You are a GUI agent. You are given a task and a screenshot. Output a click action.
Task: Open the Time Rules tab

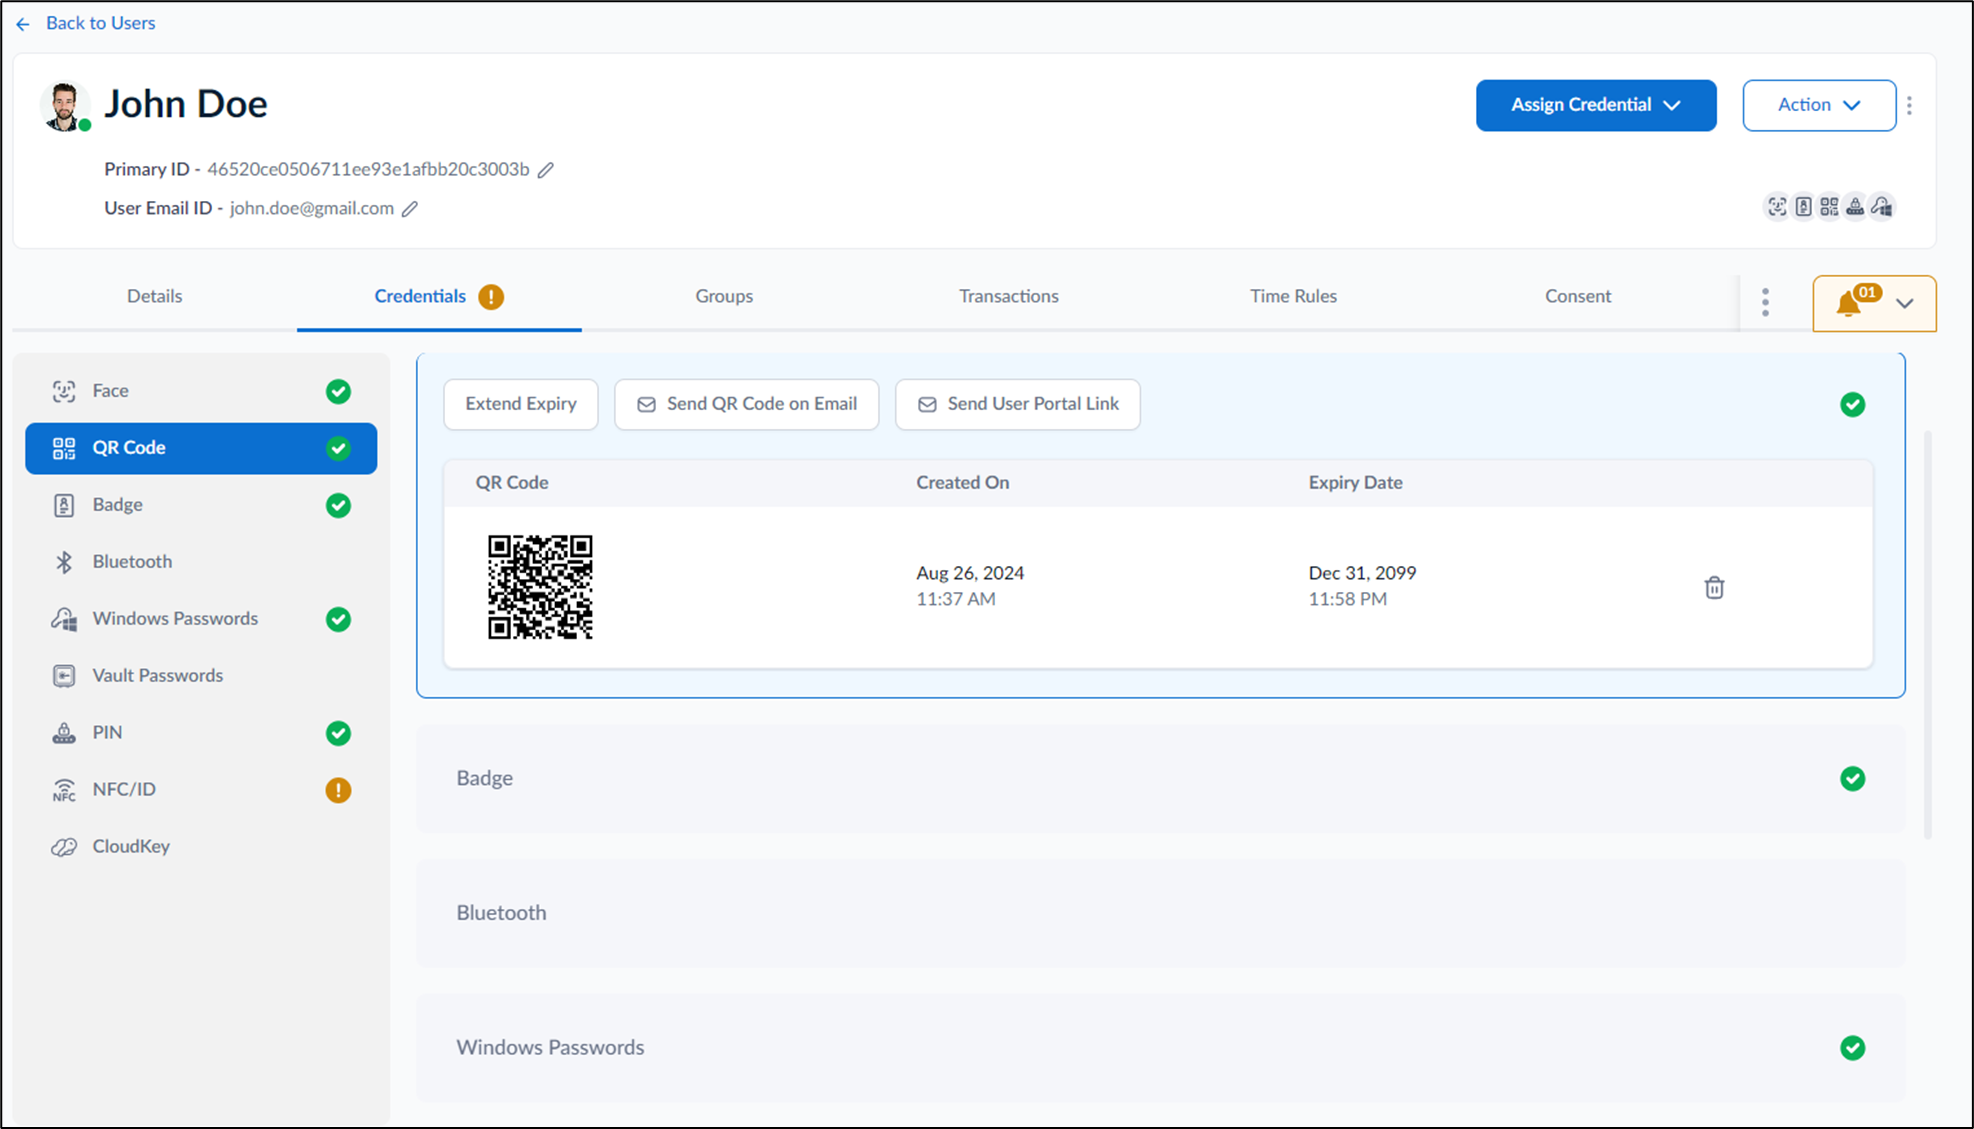pos(1293,297)
